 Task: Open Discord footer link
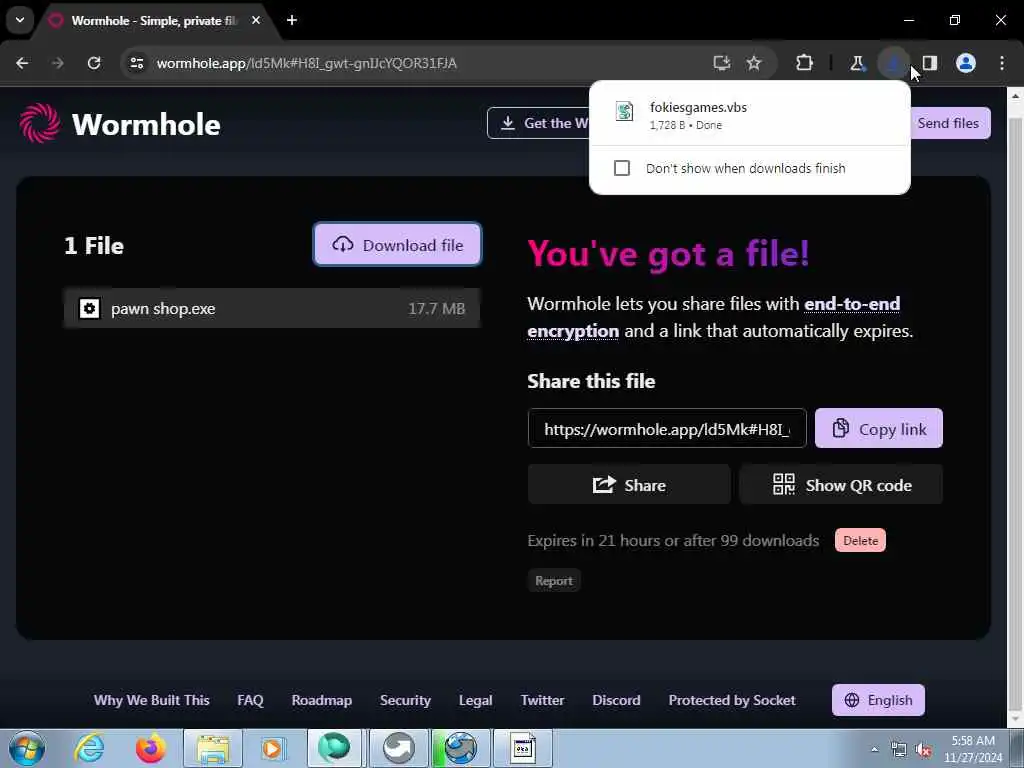tap(616, 700)
